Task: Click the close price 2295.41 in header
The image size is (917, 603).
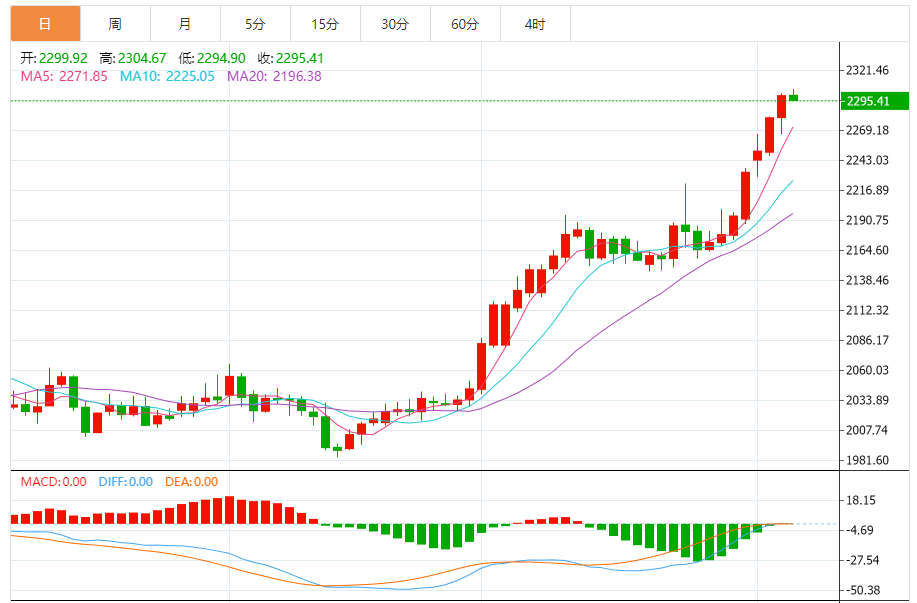Action: 300,58
